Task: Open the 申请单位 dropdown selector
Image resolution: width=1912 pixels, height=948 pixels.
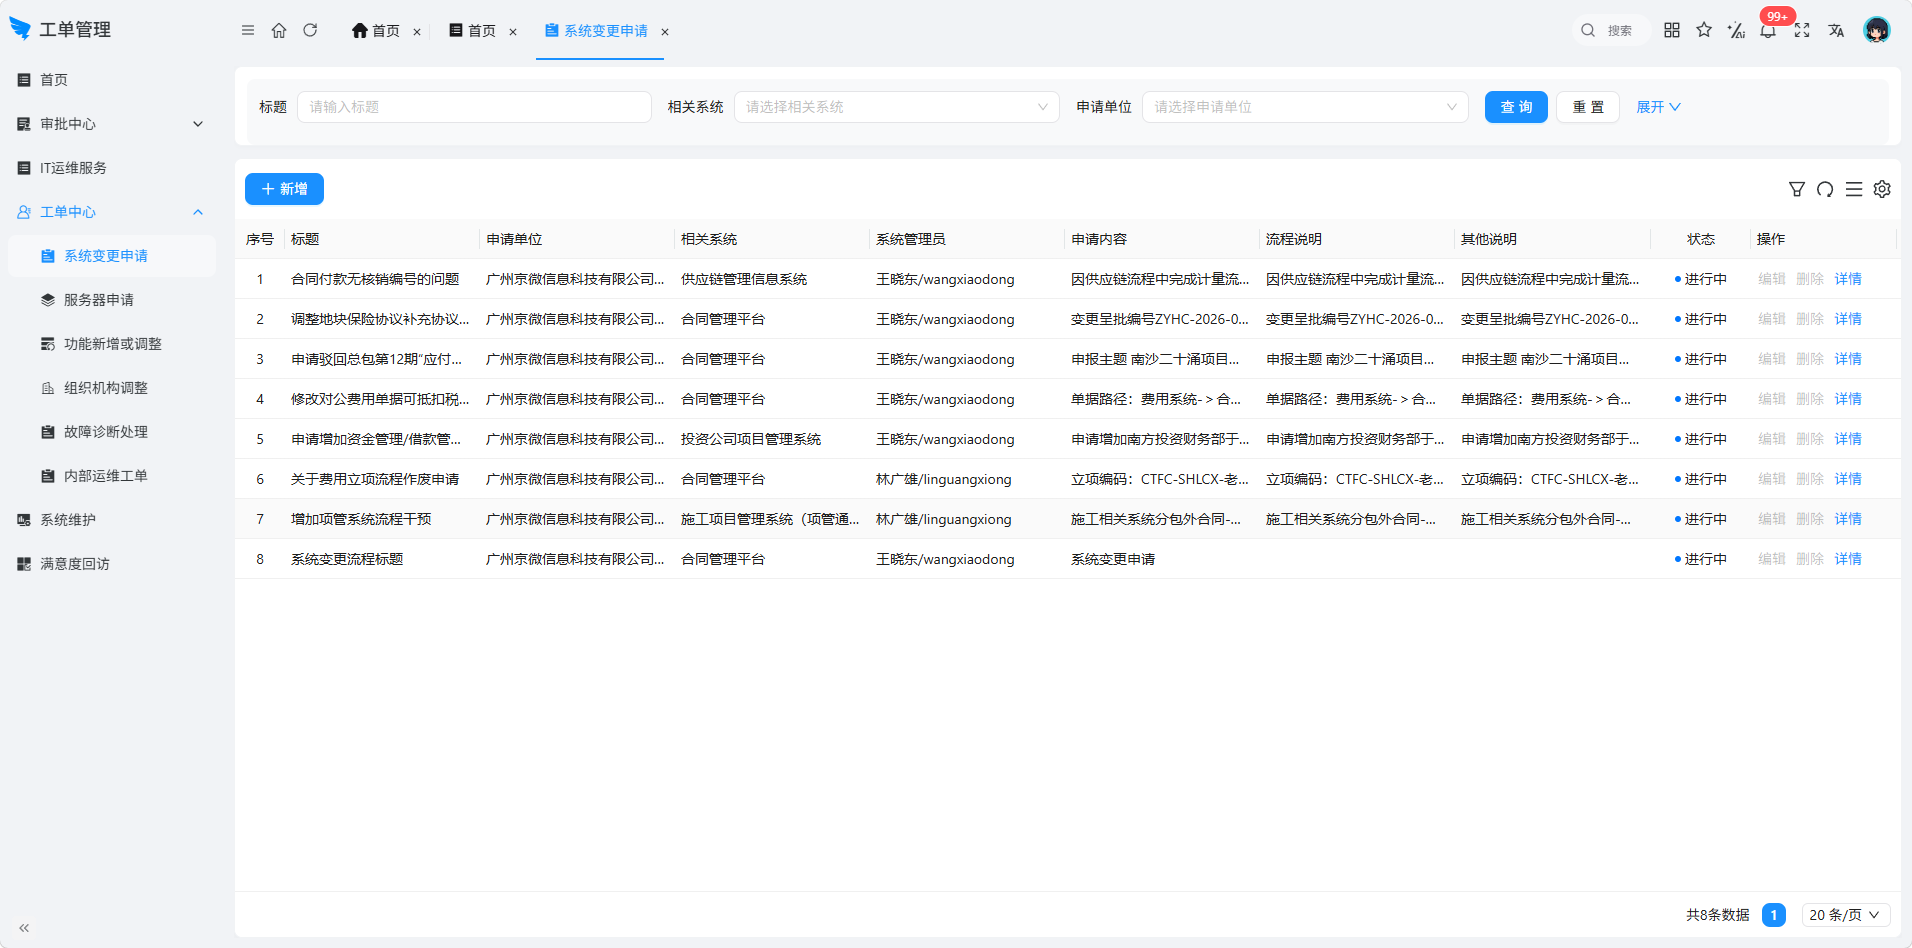Action: tap(1305, 107)
